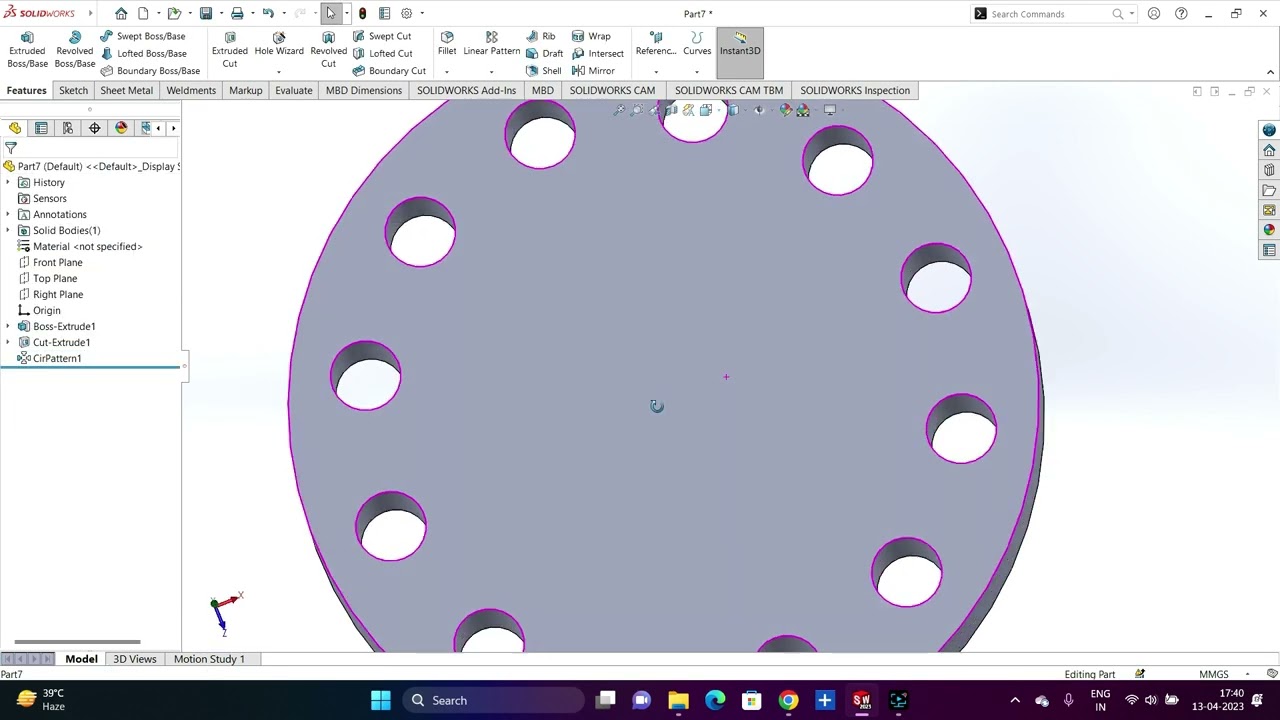Select the Right Plane tree item
This screenshot has height=720, width=1280.
[x=57, y=294]
